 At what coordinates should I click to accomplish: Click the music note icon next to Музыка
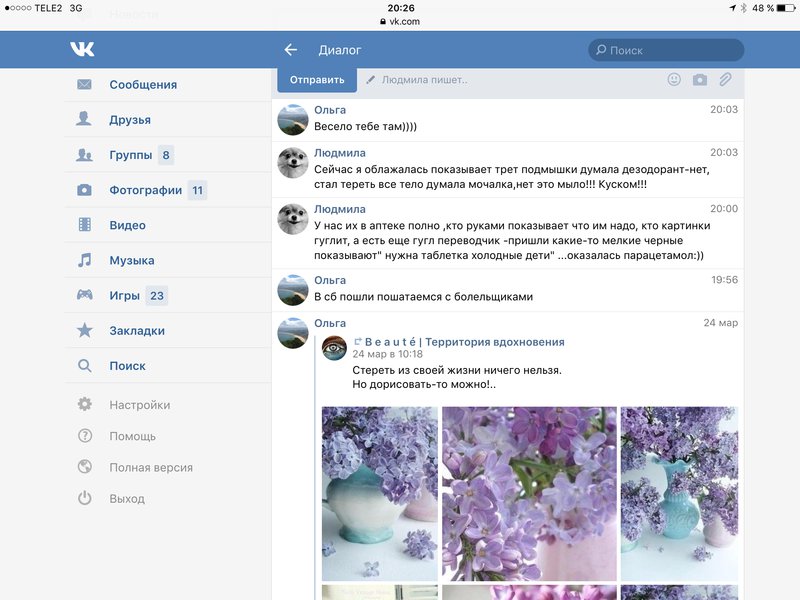coord(85,260)
